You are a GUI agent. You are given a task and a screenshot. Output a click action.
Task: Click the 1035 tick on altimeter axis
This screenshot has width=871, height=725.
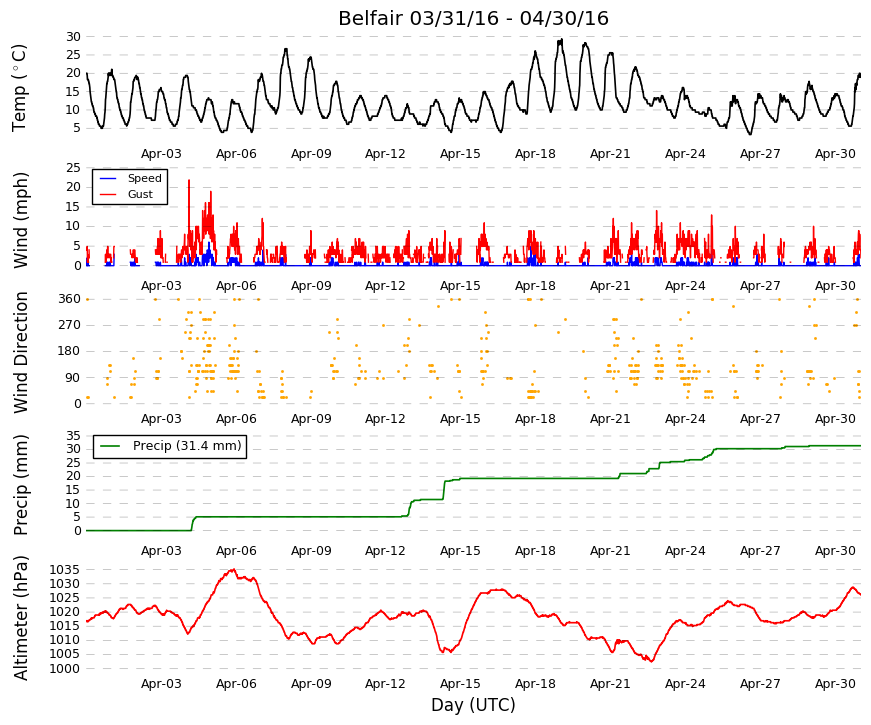64,570
